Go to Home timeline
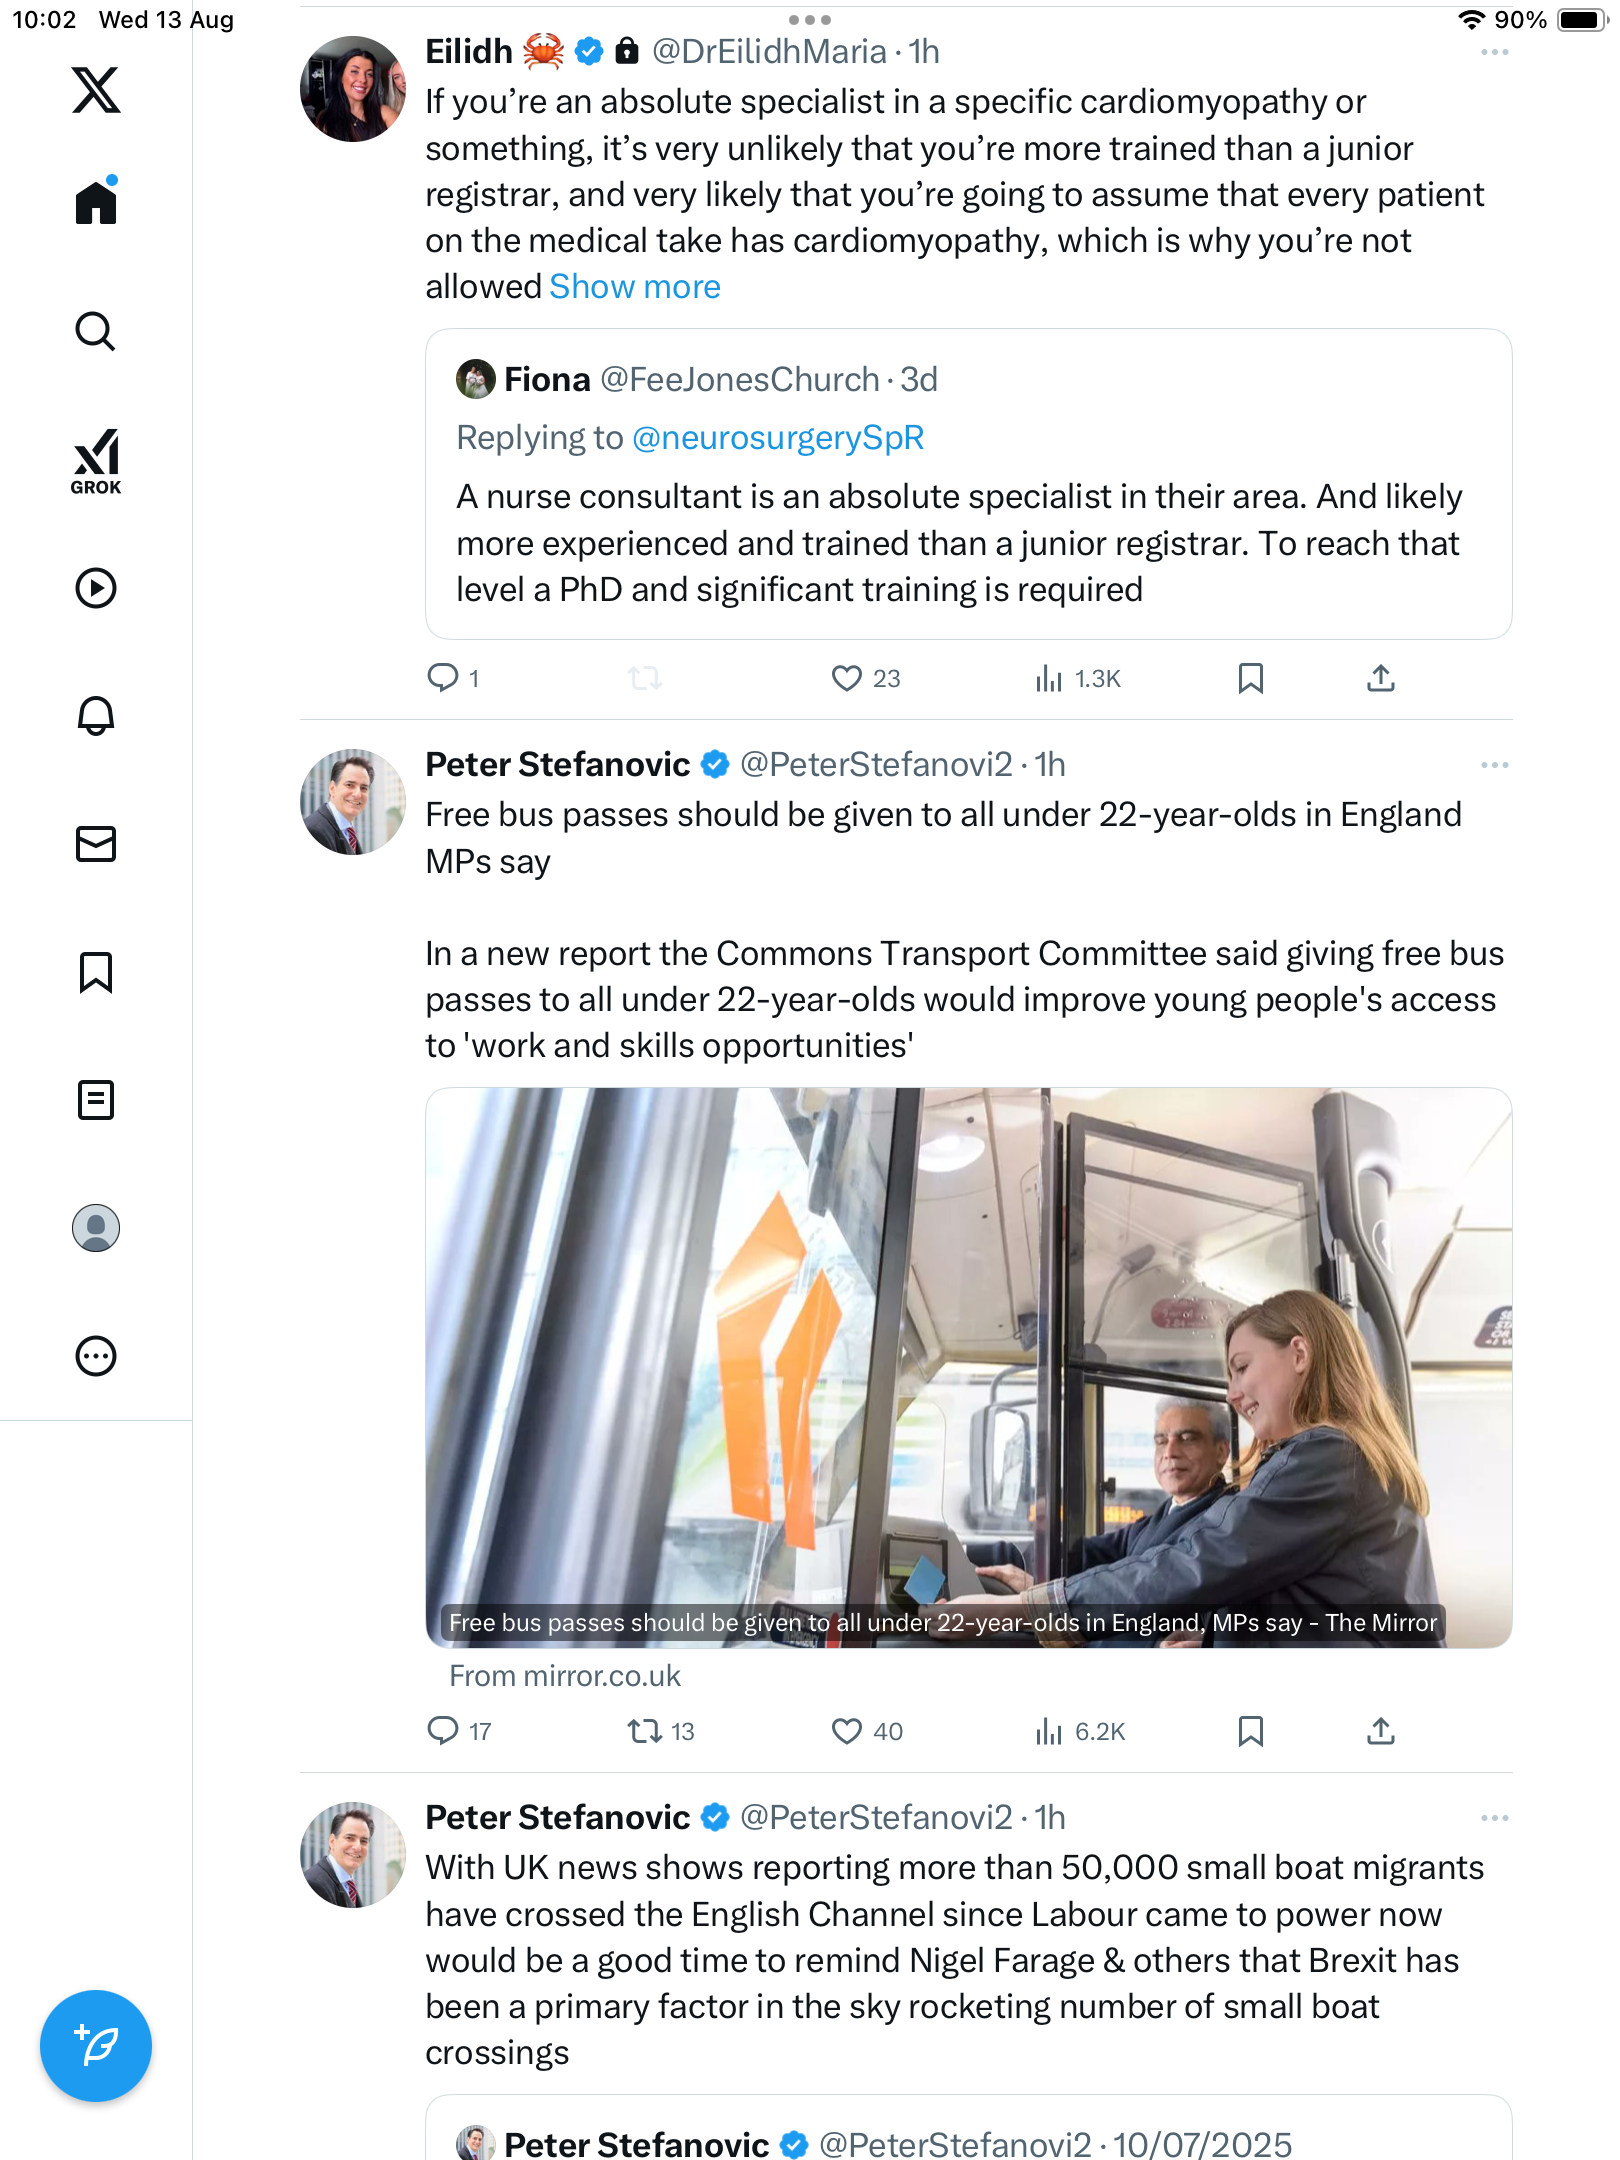The width and height of the screenshot is (1620, 2160). click(96, 202)
